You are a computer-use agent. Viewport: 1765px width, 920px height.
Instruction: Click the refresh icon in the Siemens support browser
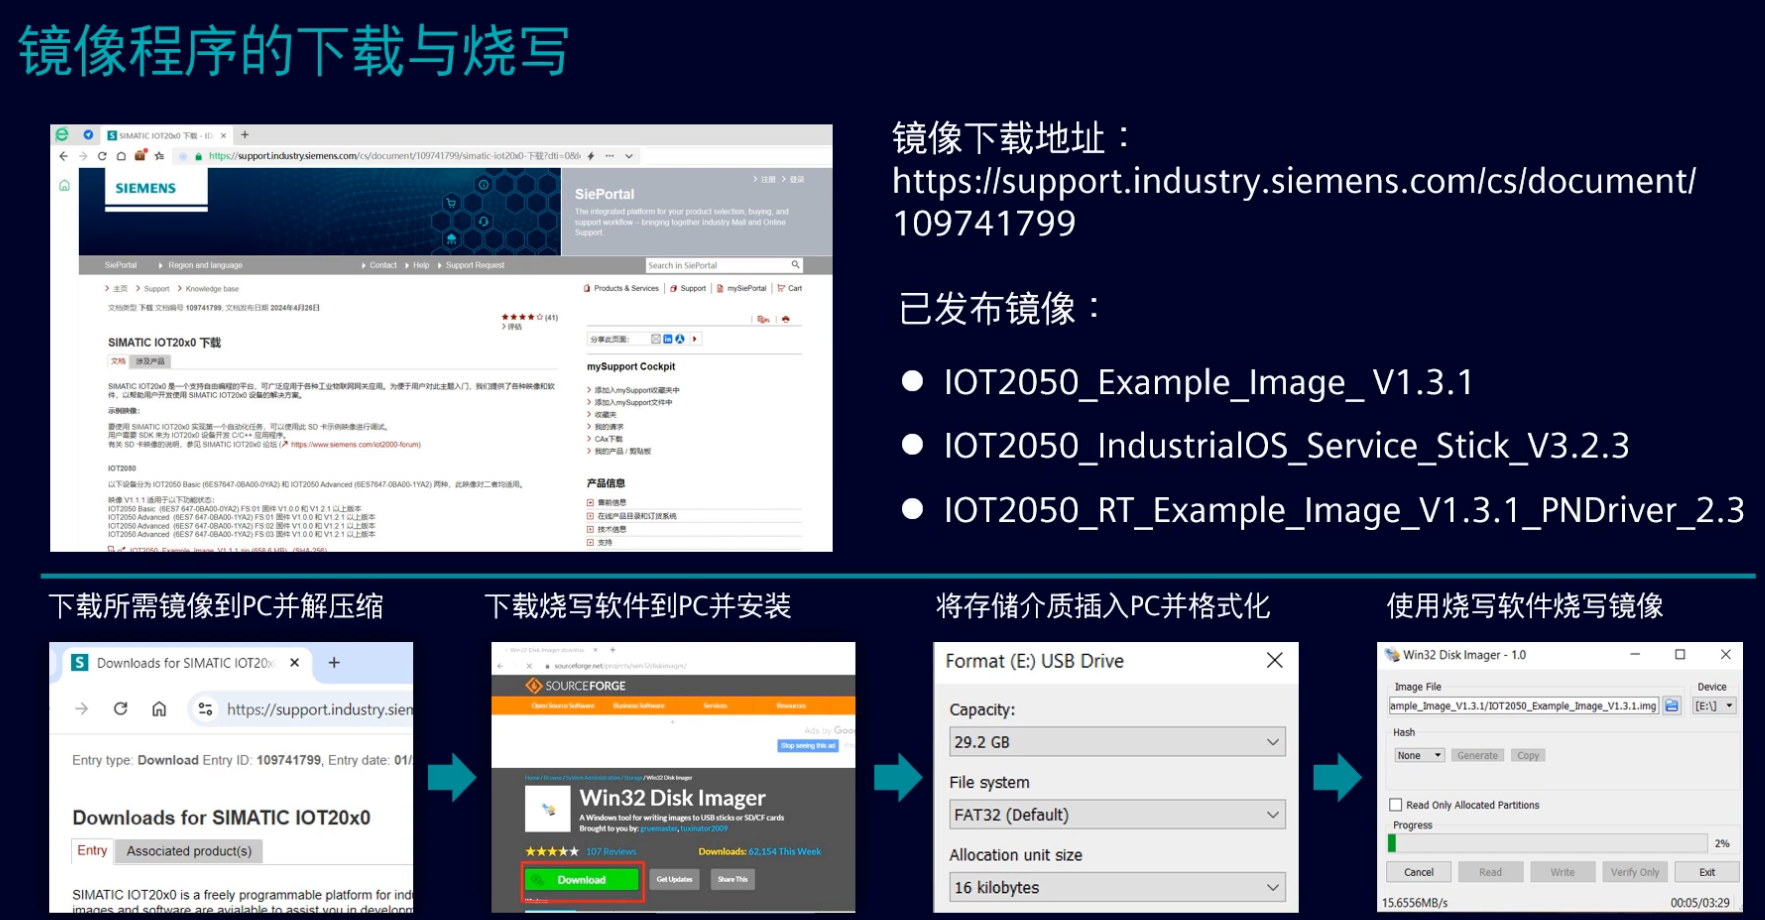pyautogui.click(x=102, y=156)
